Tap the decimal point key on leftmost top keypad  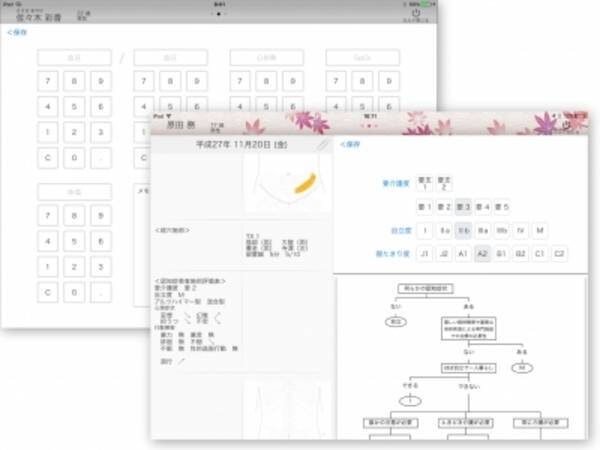[101, 158]
